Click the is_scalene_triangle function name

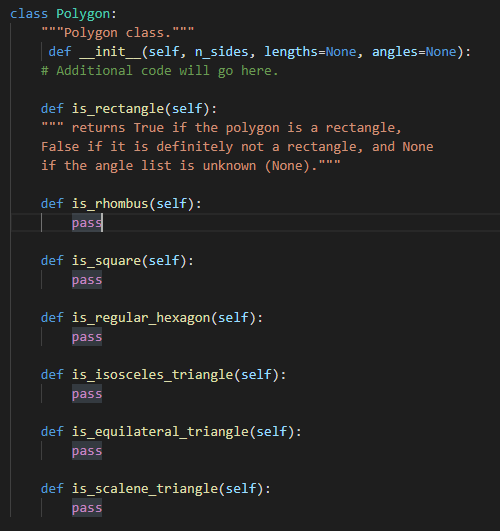pyautogui.click(x=145, y=488)
